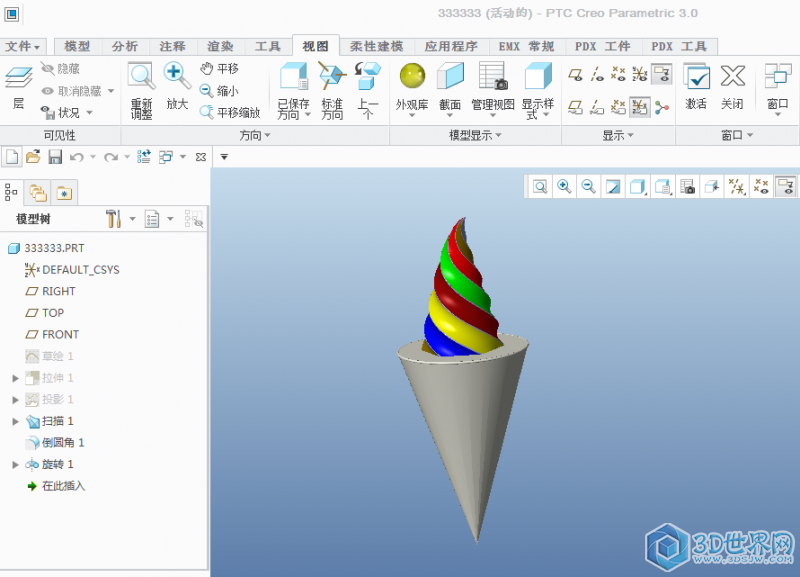Image resolution: width=800 pixels, height=577 pixels.
Task: Expand the 旋转 1 feature node
Action: click(15, 465)
